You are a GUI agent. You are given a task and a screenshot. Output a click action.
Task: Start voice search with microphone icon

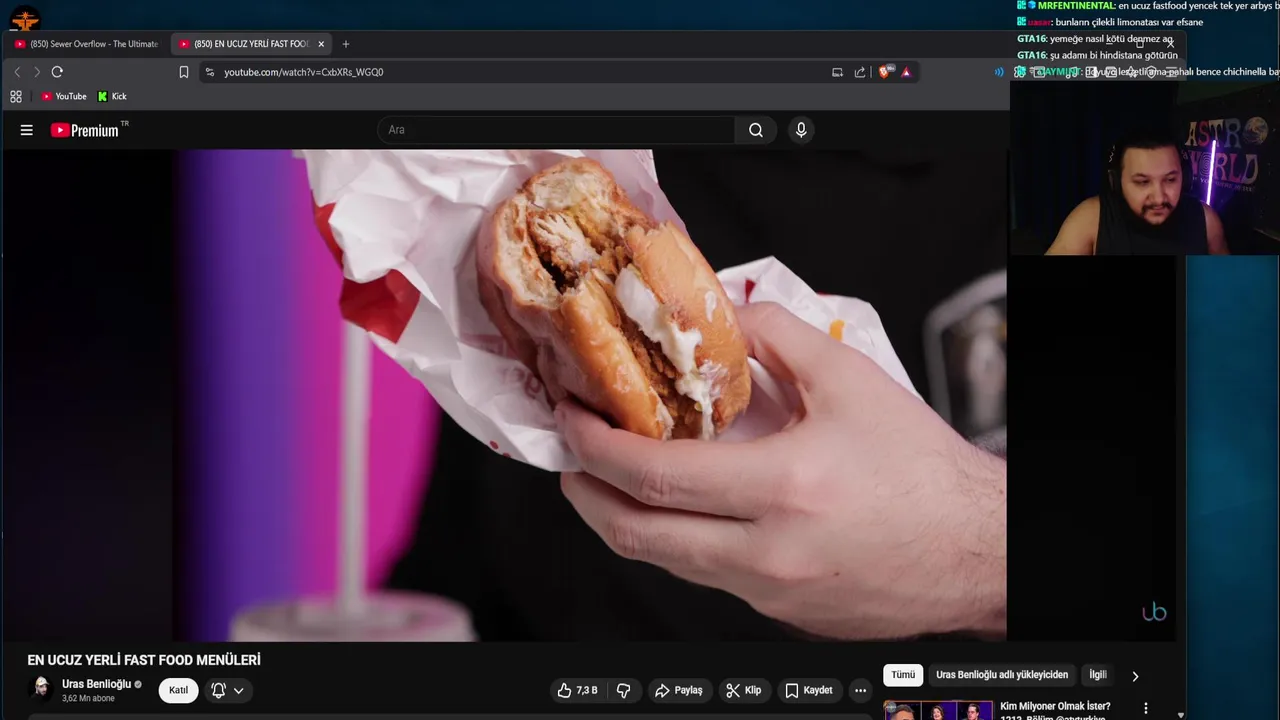click(801, 130)
